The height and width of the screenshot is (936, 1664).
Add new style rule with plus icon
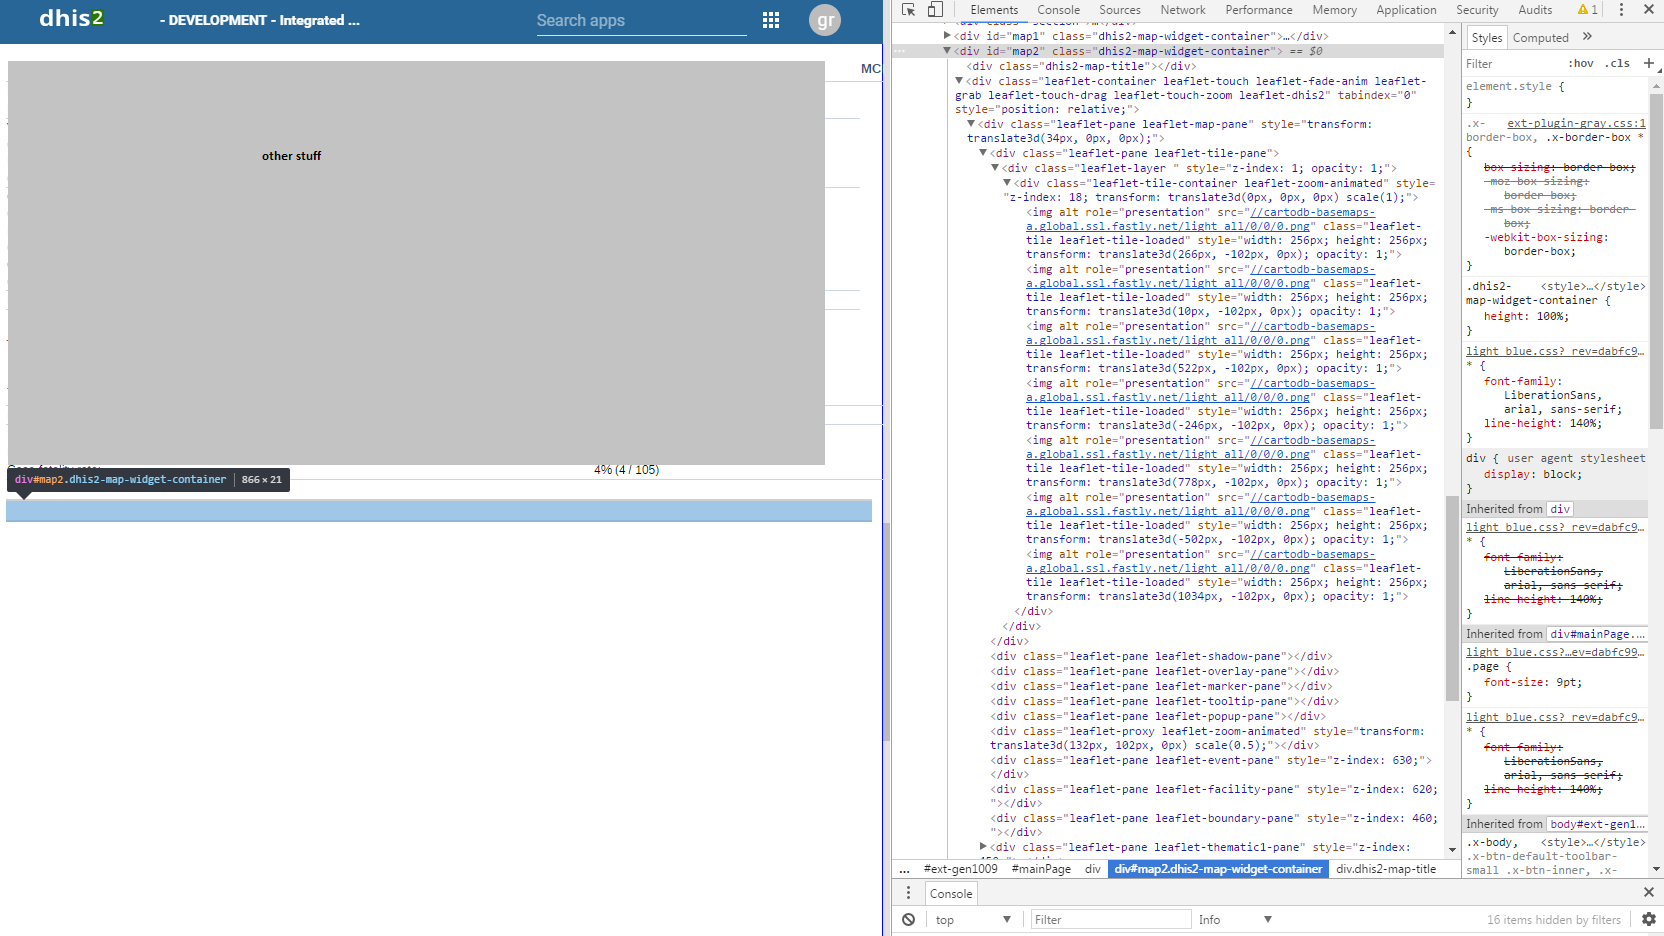pos(1649,63)
